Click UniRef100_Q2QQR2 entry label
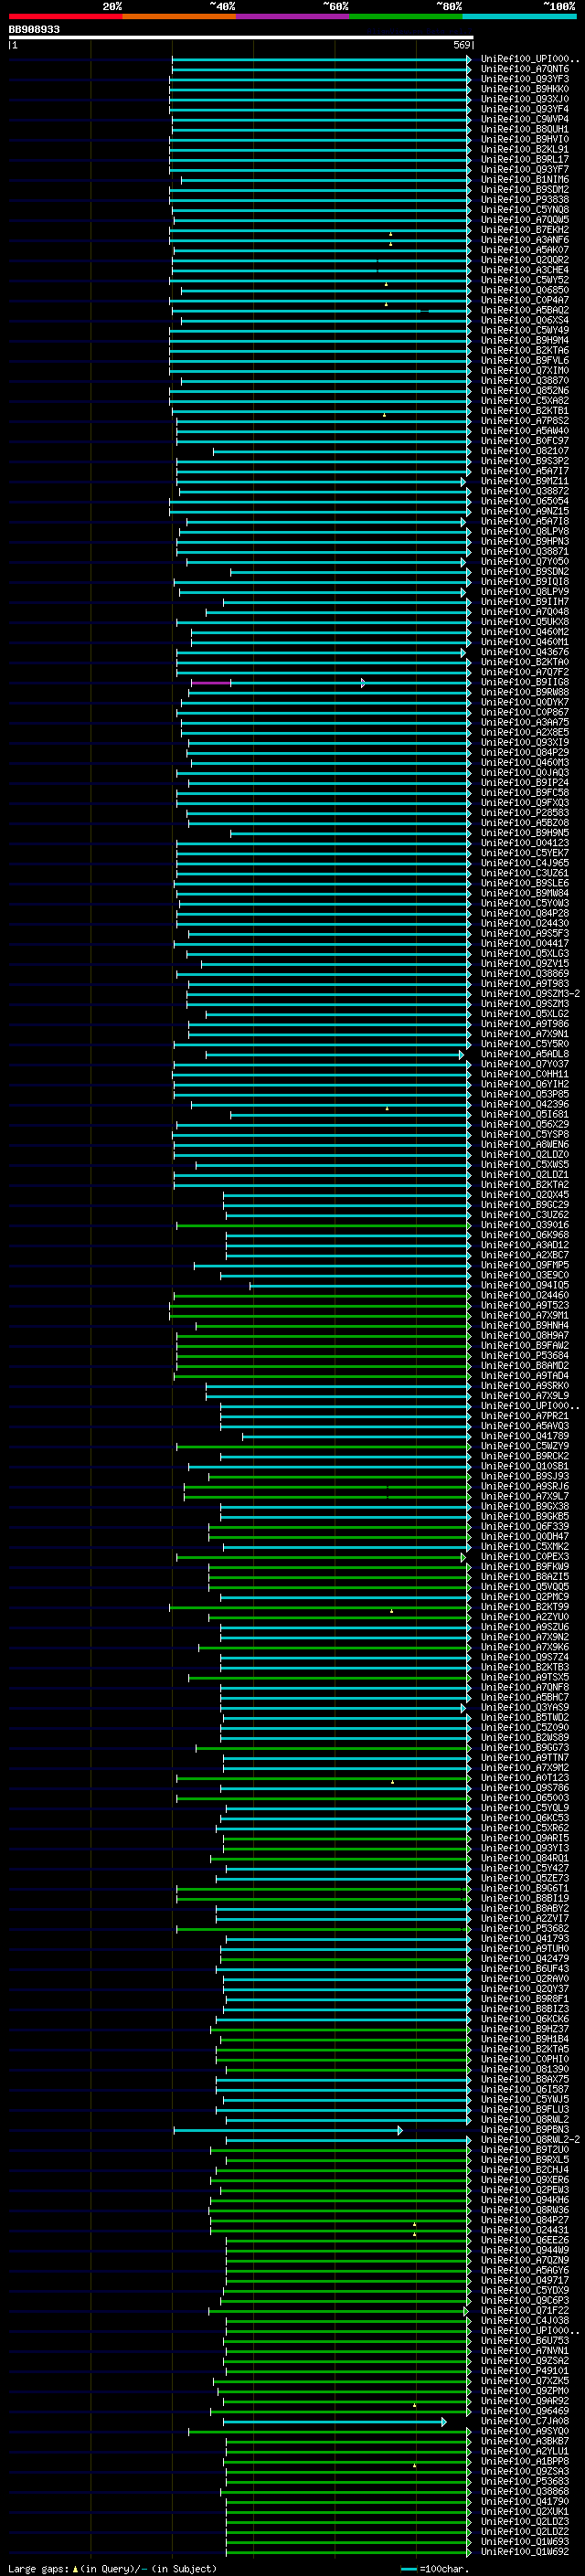The image size is (585, 2576). [525, 260]
